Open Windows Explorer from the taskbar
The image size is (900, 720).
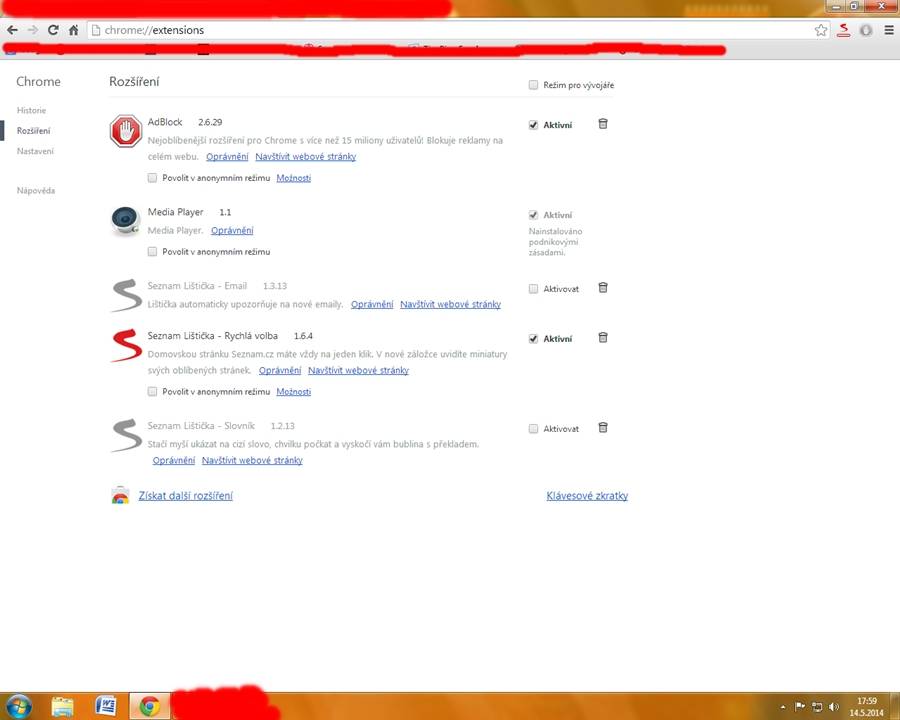pyautogui.click(x=63, y=706)
